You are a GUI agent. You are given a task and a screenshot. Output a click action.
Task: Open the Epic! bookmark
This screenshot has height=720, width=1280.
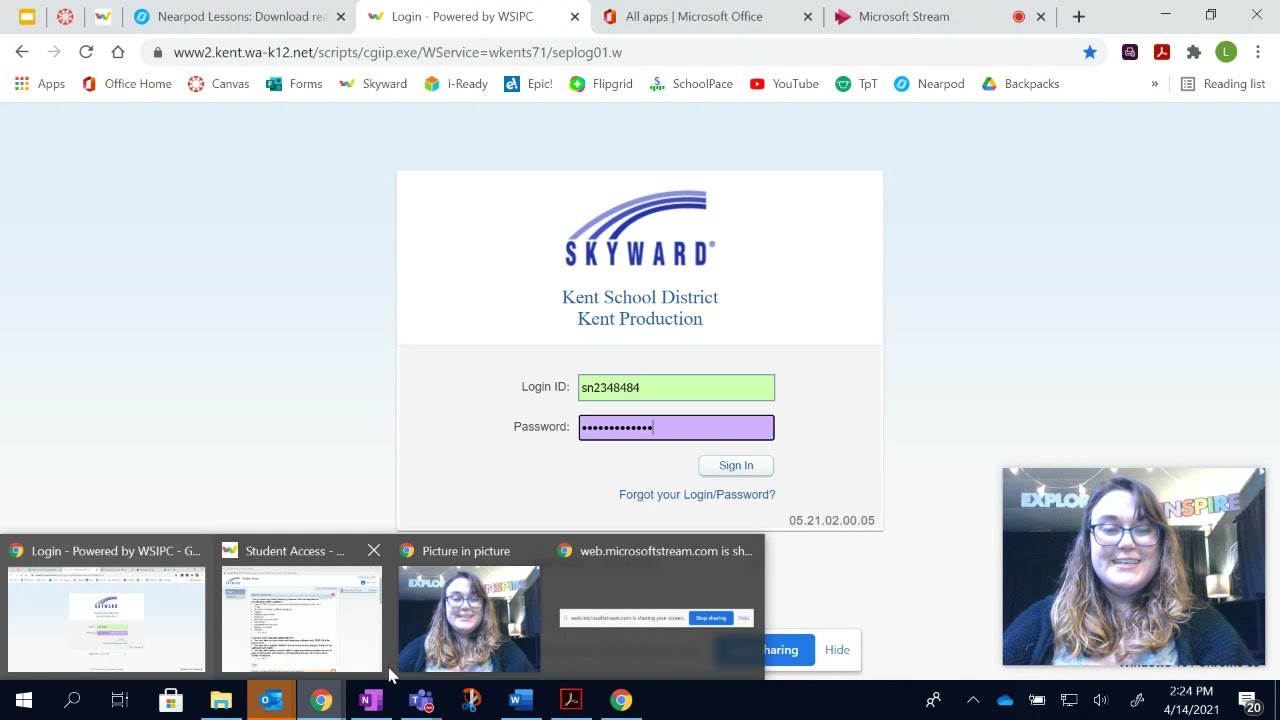pos(528,84)
